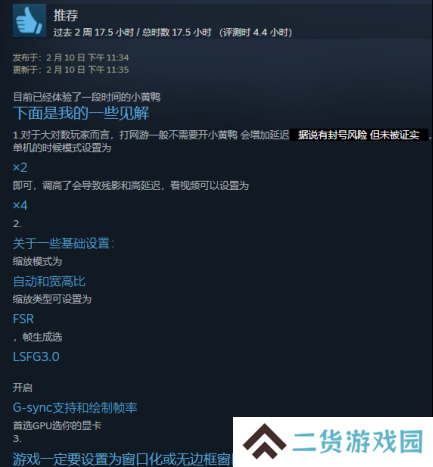This screenshot has width=433, height=467.
Task: Click the ×2 mode heading
Action: [x=20, y=167]
